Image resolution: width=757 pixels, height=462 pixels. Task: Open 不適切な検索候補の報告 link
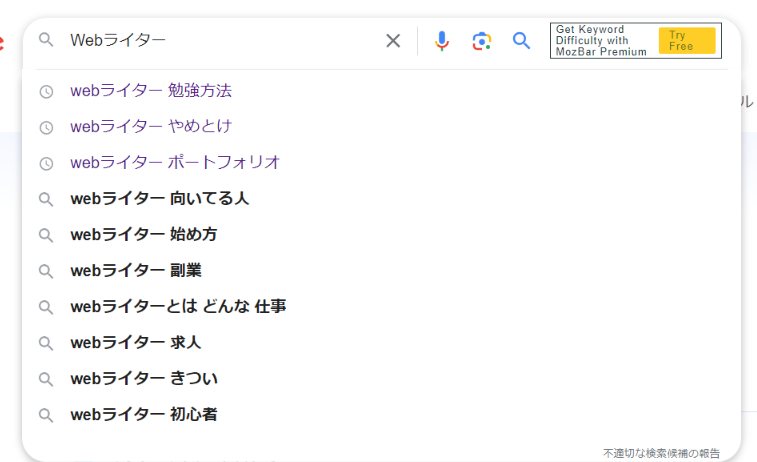coord(661,453)
